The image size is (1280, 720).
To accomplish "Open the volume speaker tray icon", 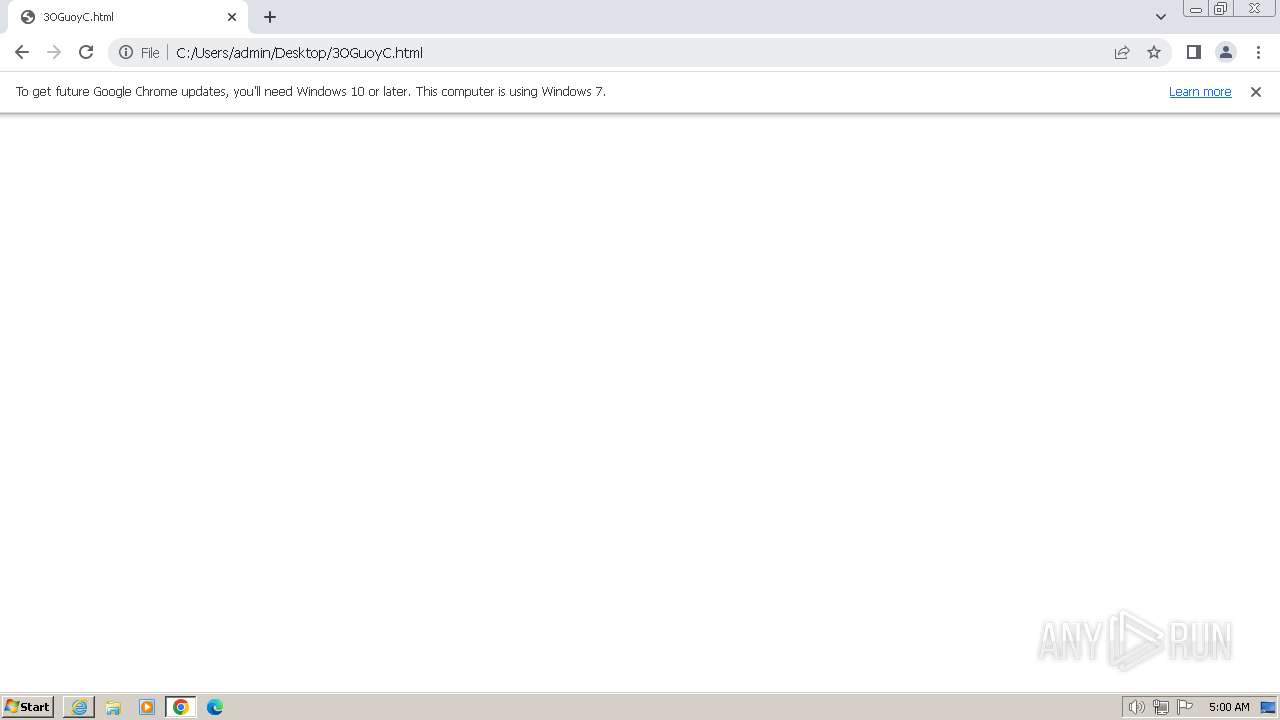I will click(x=1136, y=707).
